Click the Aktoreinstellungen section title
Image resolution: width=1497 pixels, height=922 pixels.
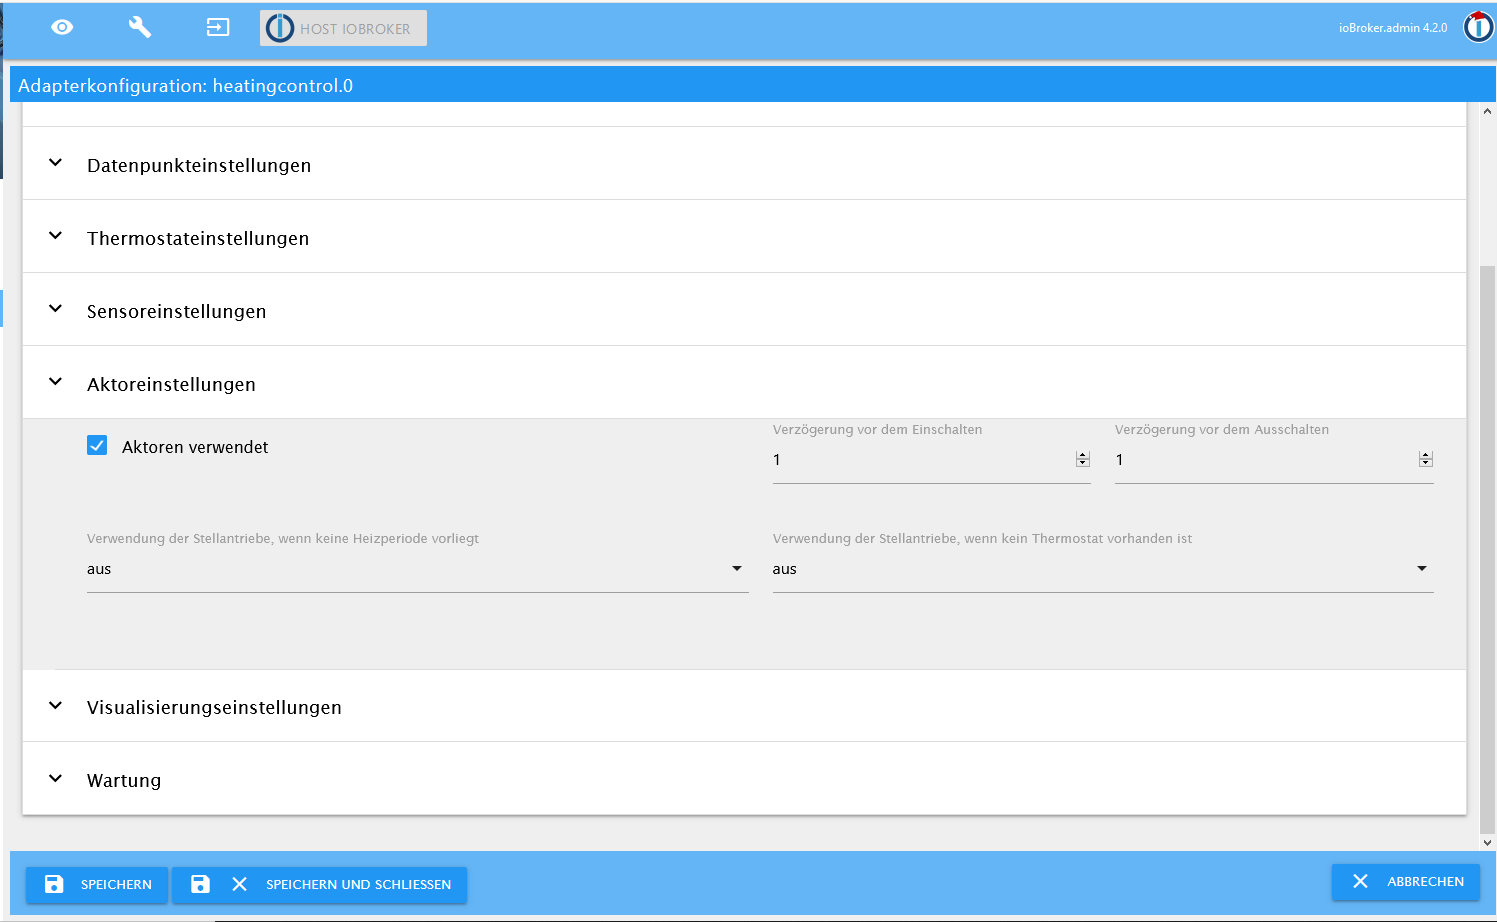point(171,385)
